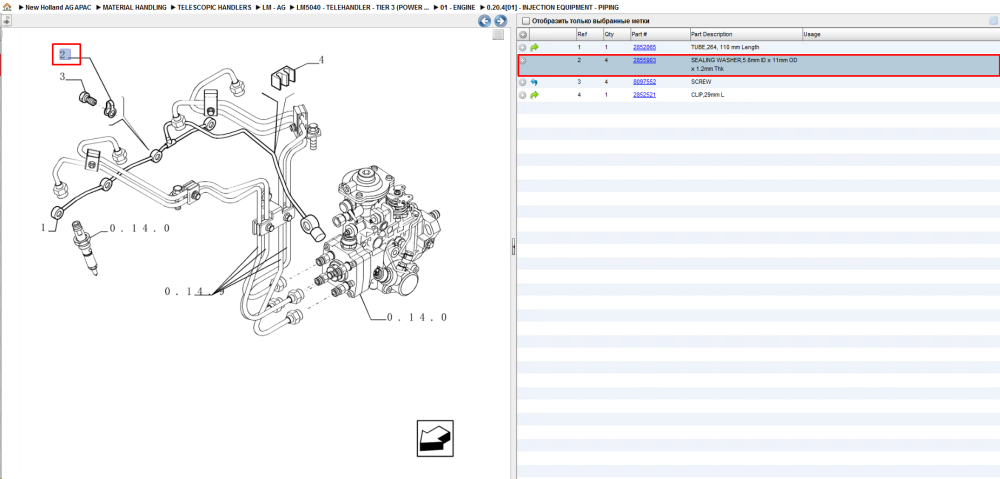
Task: Select the 'SEALING WASHER,5.8mm ID' description
Action: click(744, 64)
